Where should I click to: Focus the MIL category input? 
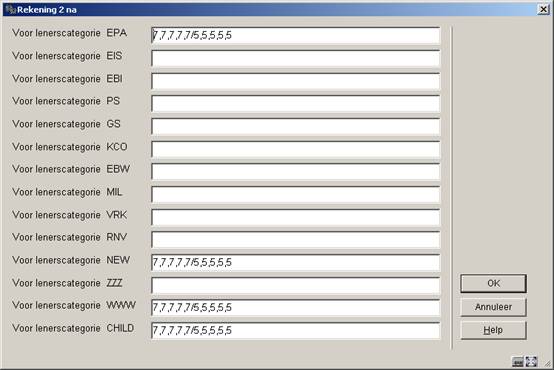click(296, 194)
